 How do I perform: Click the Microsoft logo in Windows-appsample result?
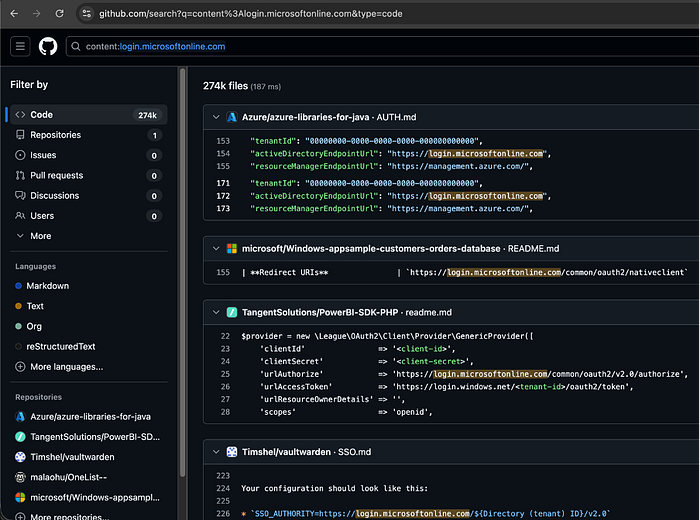coord(232,248)
